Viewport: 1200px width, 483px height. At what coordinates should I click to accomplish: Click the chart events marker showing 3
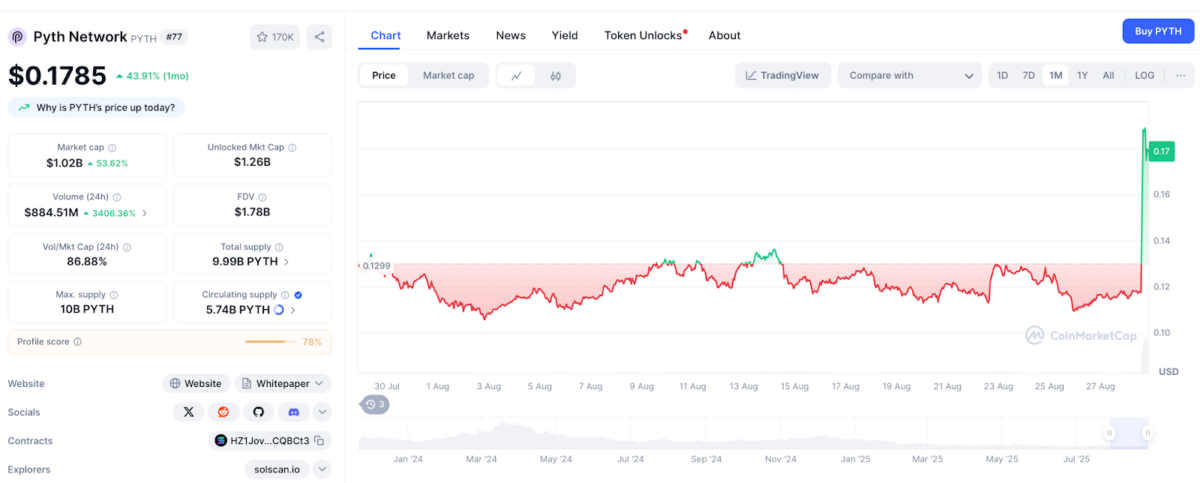point(375,404)
